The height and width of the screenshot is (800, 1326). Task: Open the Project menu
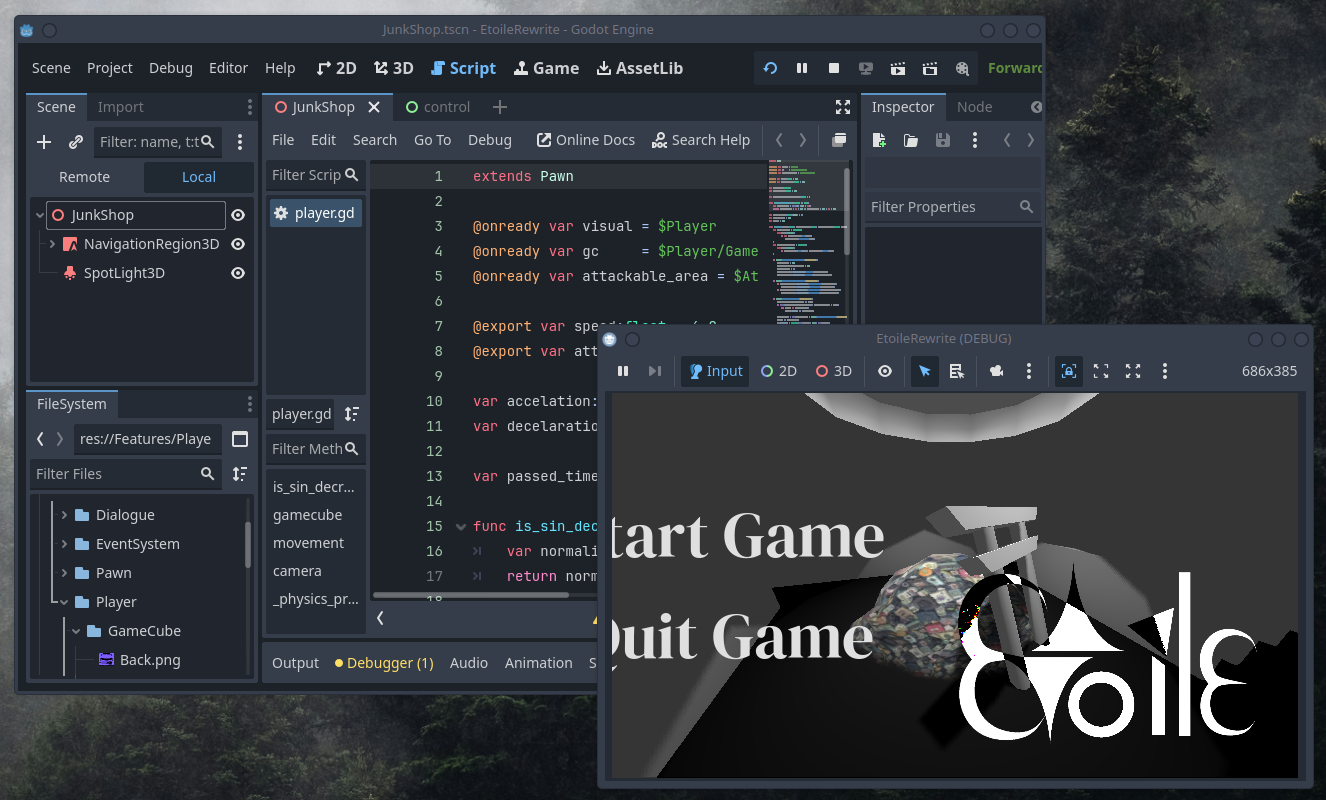(x=110, y=68)
